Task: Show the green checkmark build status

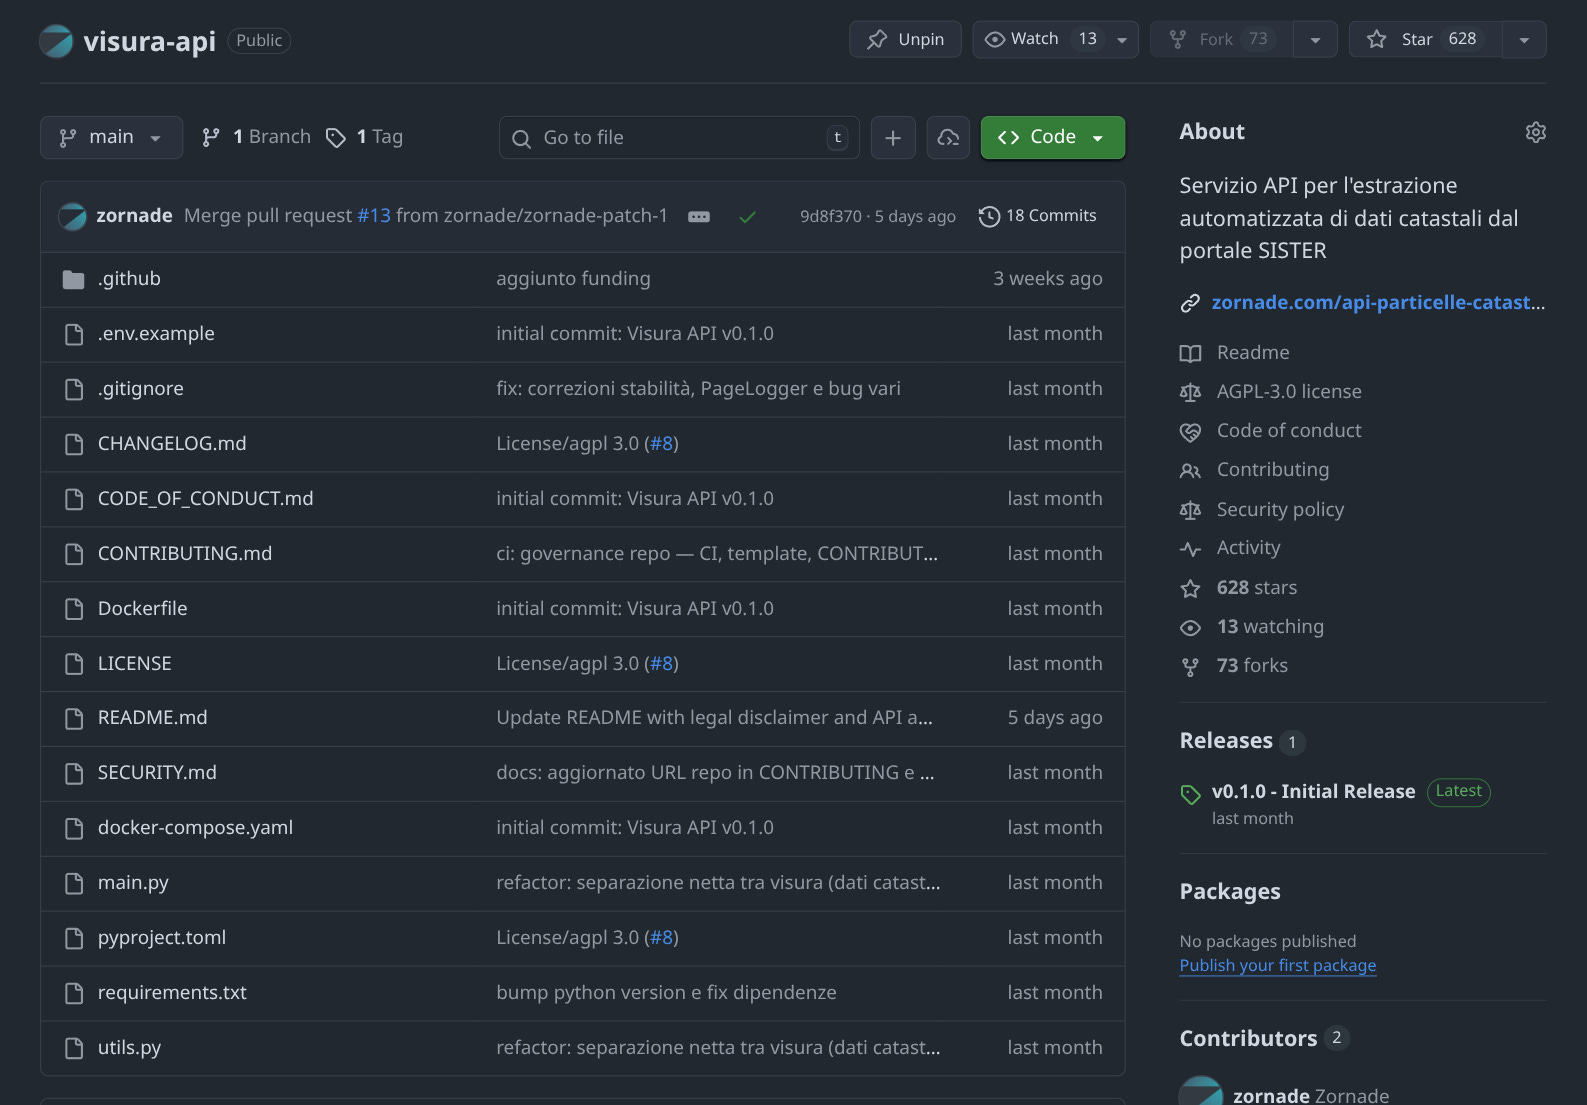Action: pyautogui.click(x=747, y=216)
